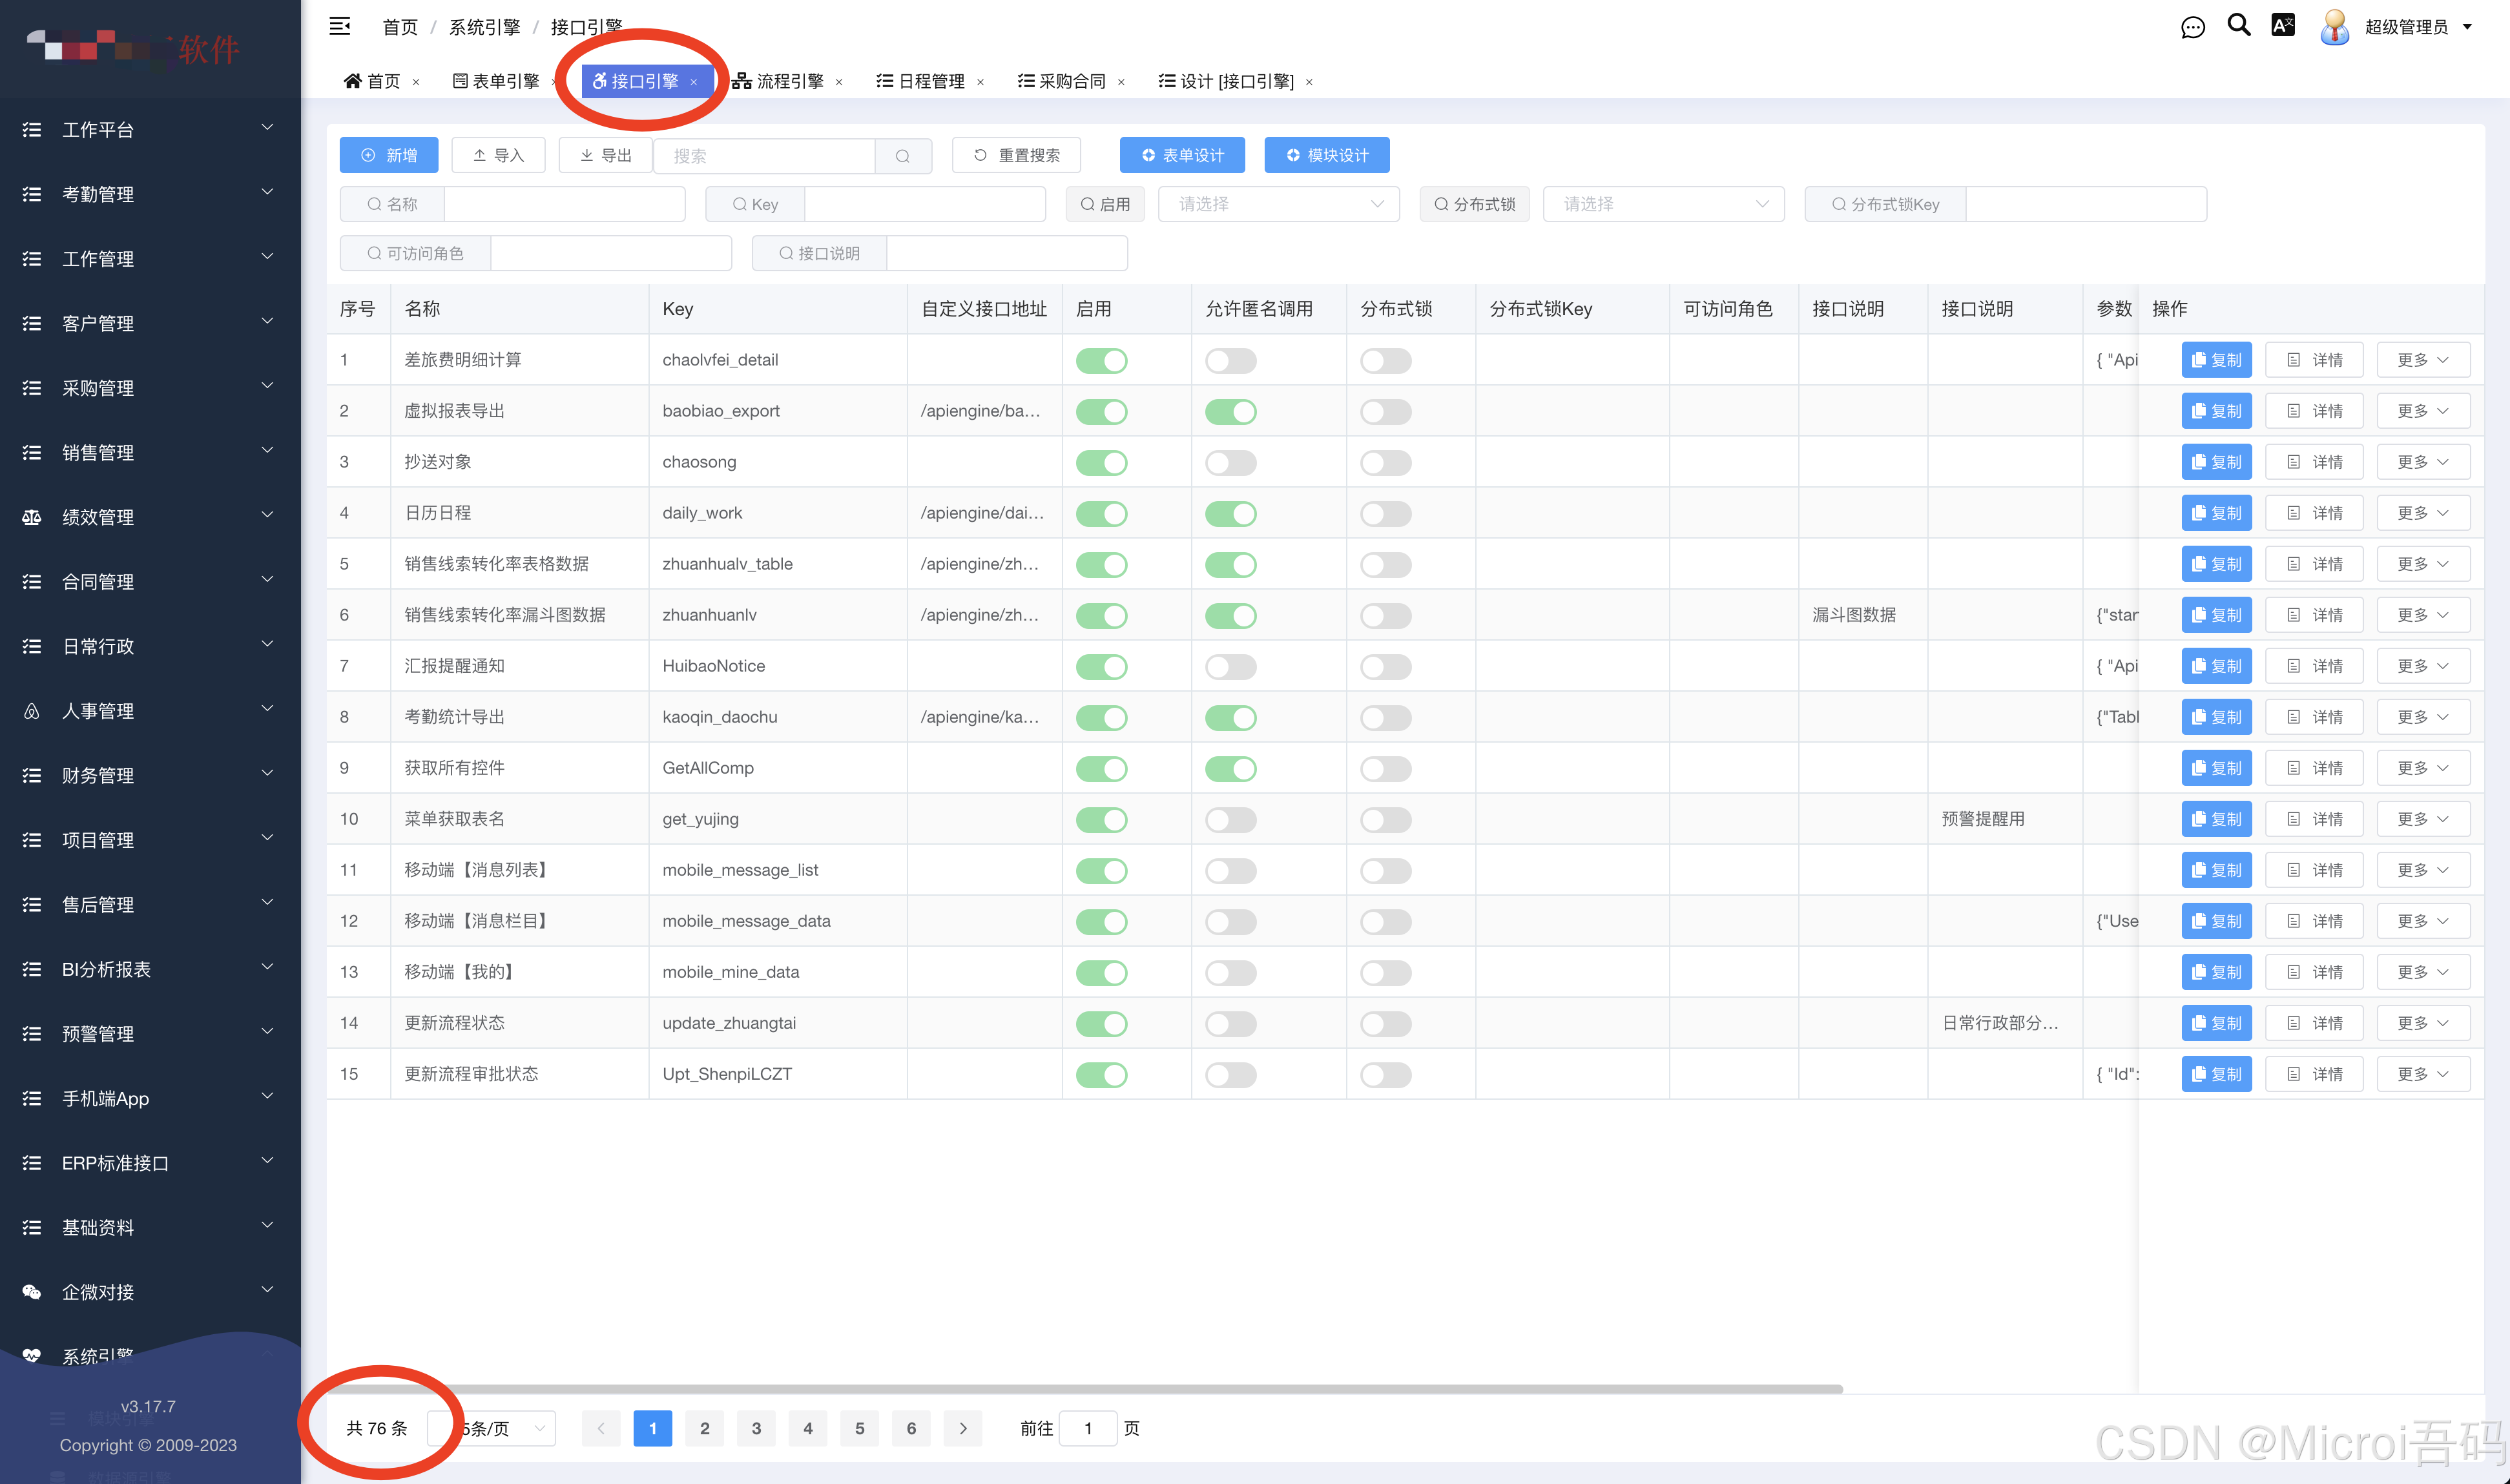Open the language translation icon
Viewport: 2510px width, 1484px height.
point(2283,25)
